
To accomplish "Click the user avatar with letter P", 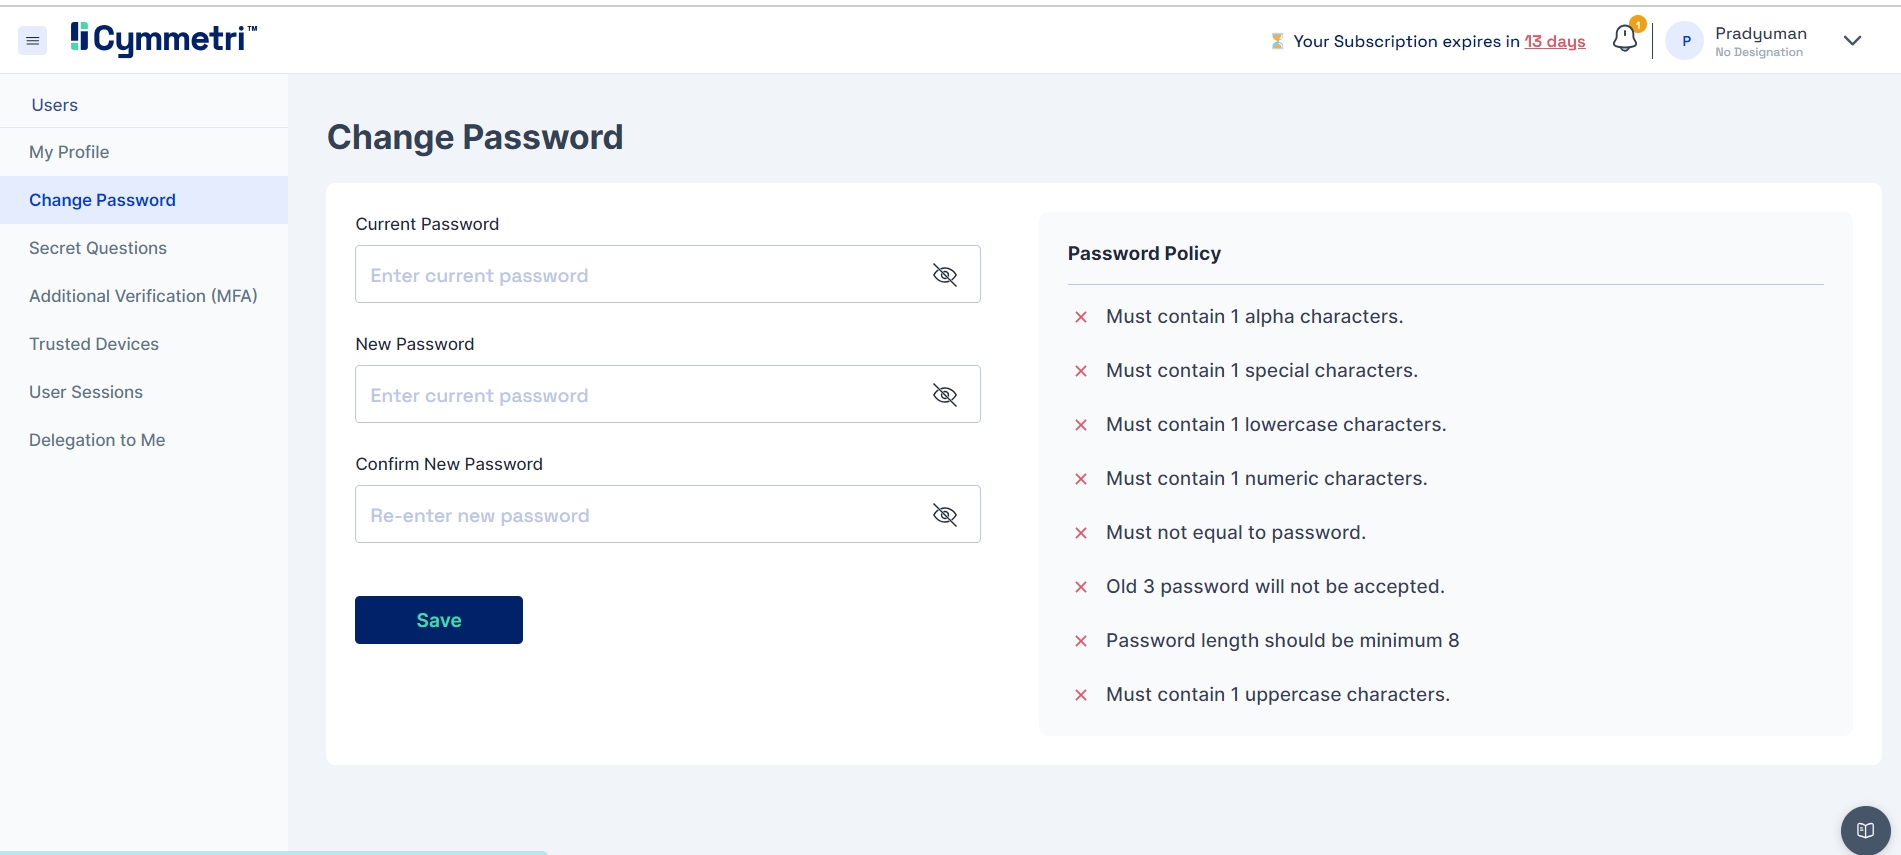I will [1685, 41].
